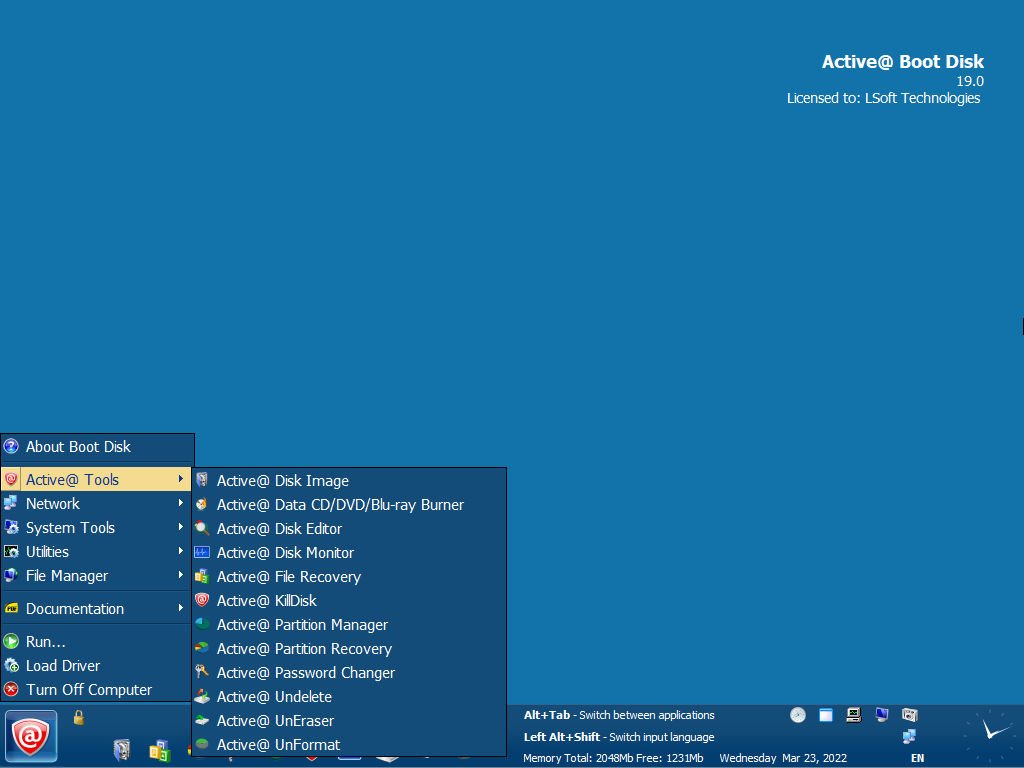
Task: Open About Boot Disk
Action: coord(97,447)
